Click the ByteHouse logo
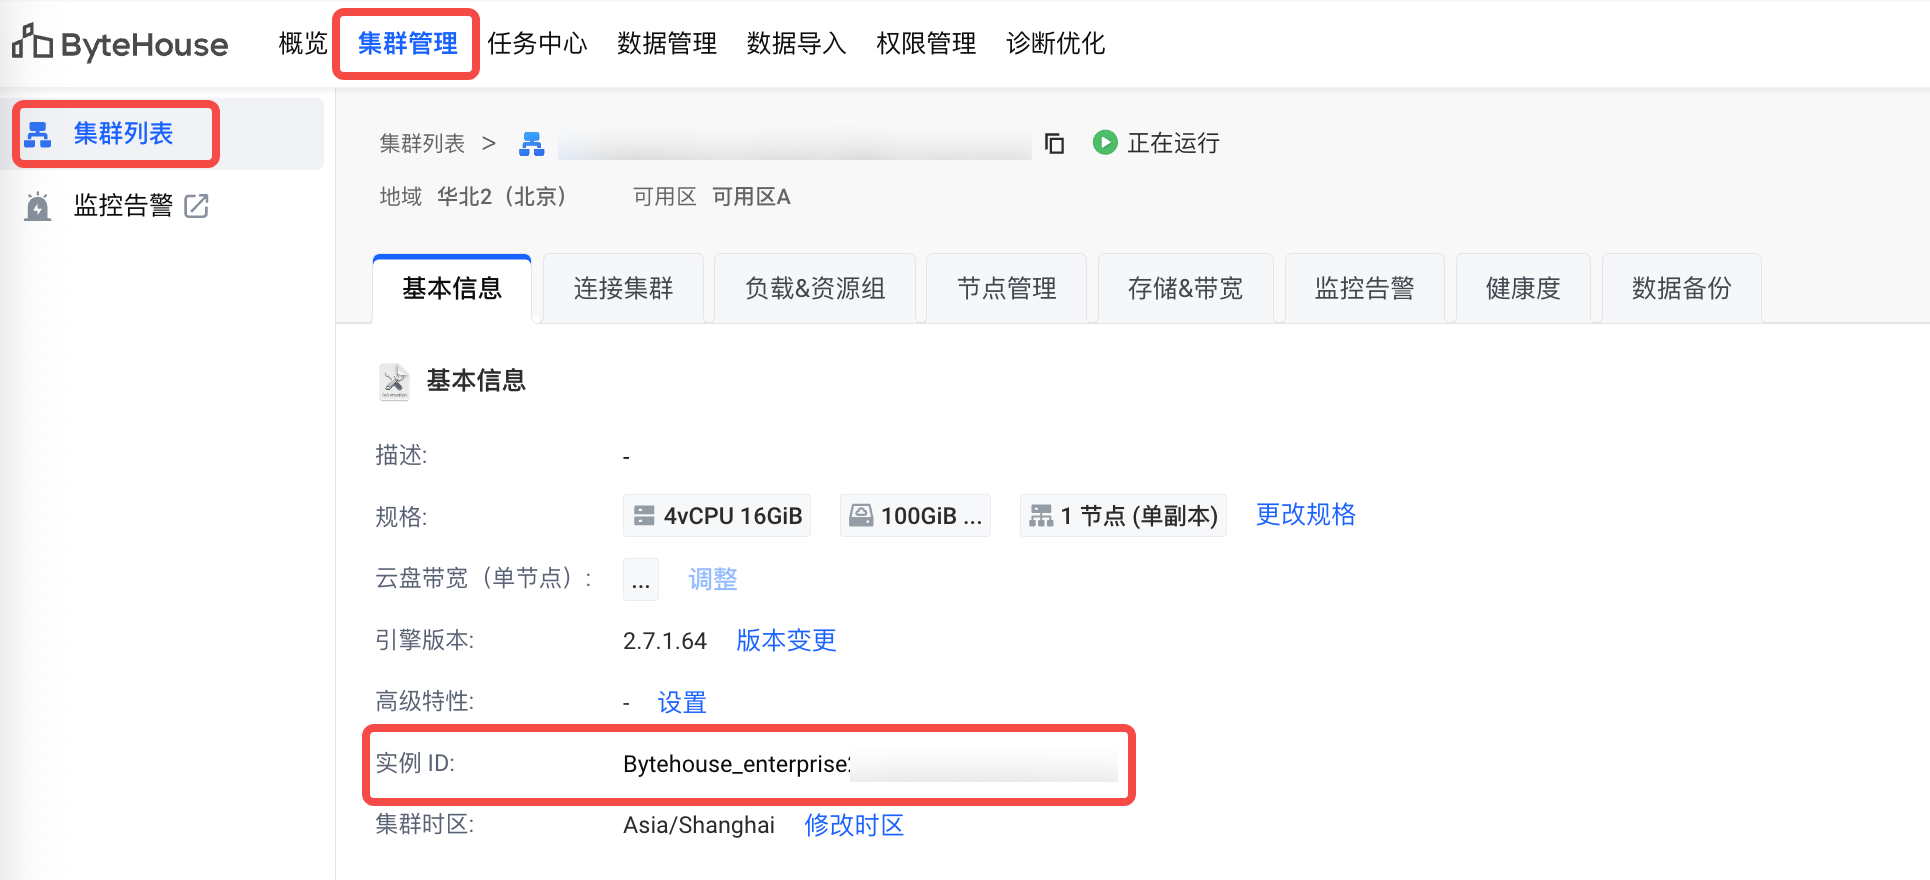 [x=120, y=43]
